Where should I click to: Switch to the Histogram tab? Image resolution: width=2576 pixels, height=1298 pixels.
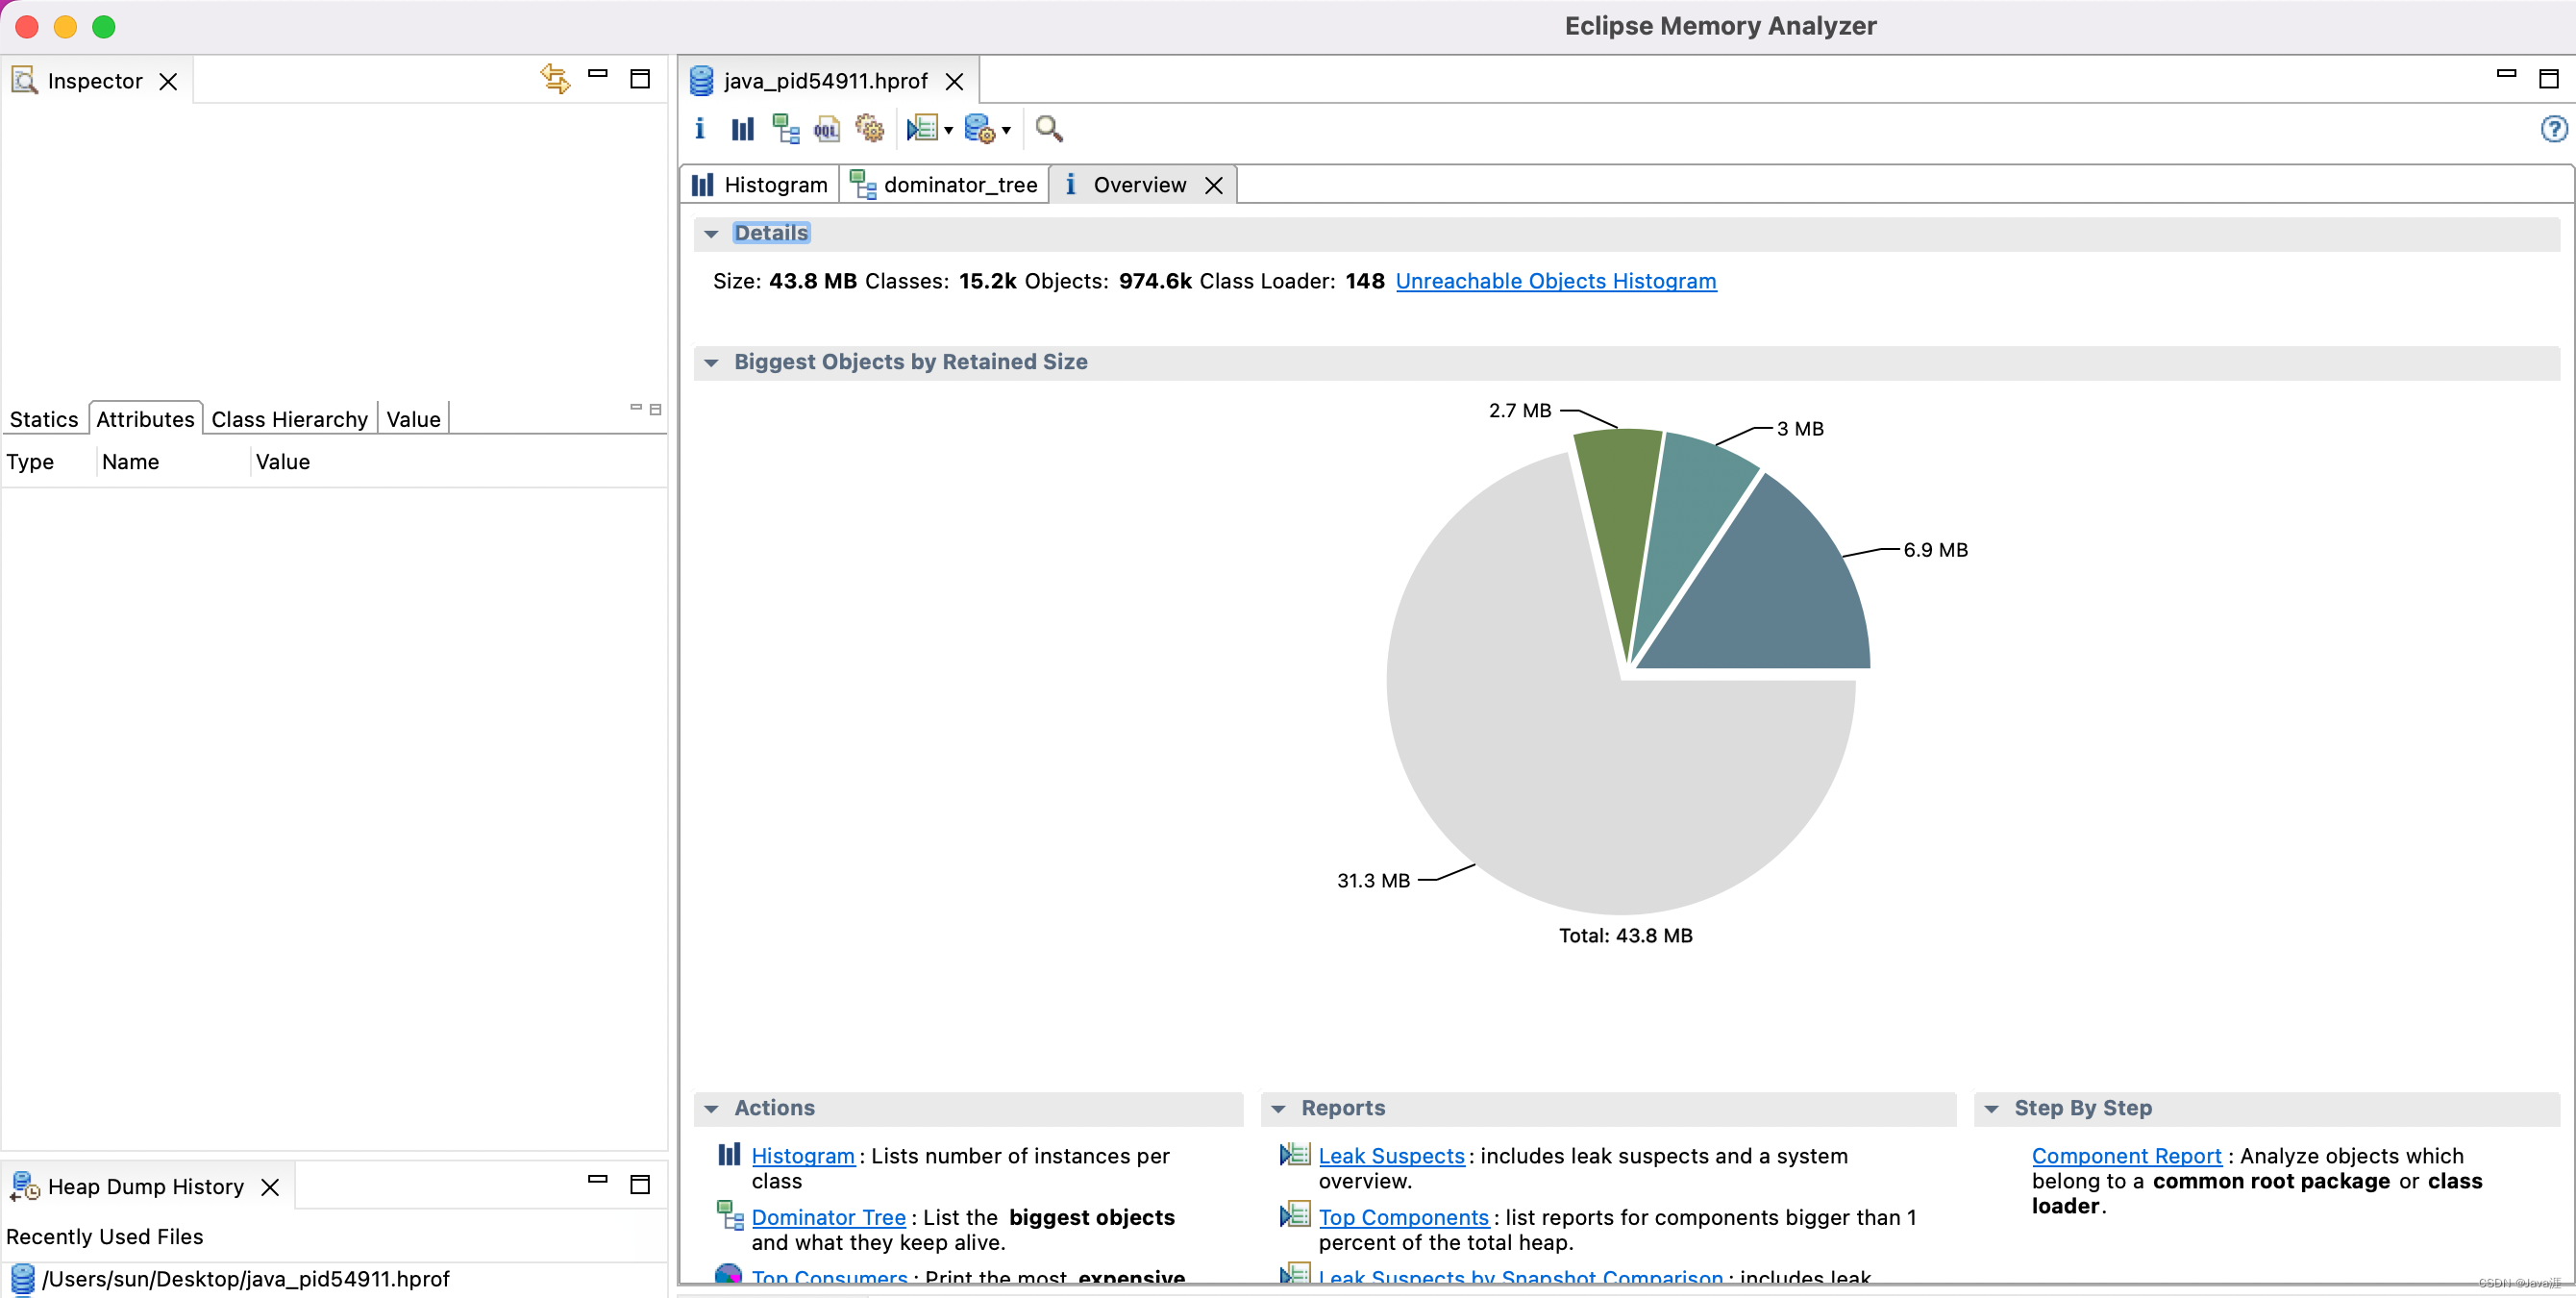761,184
